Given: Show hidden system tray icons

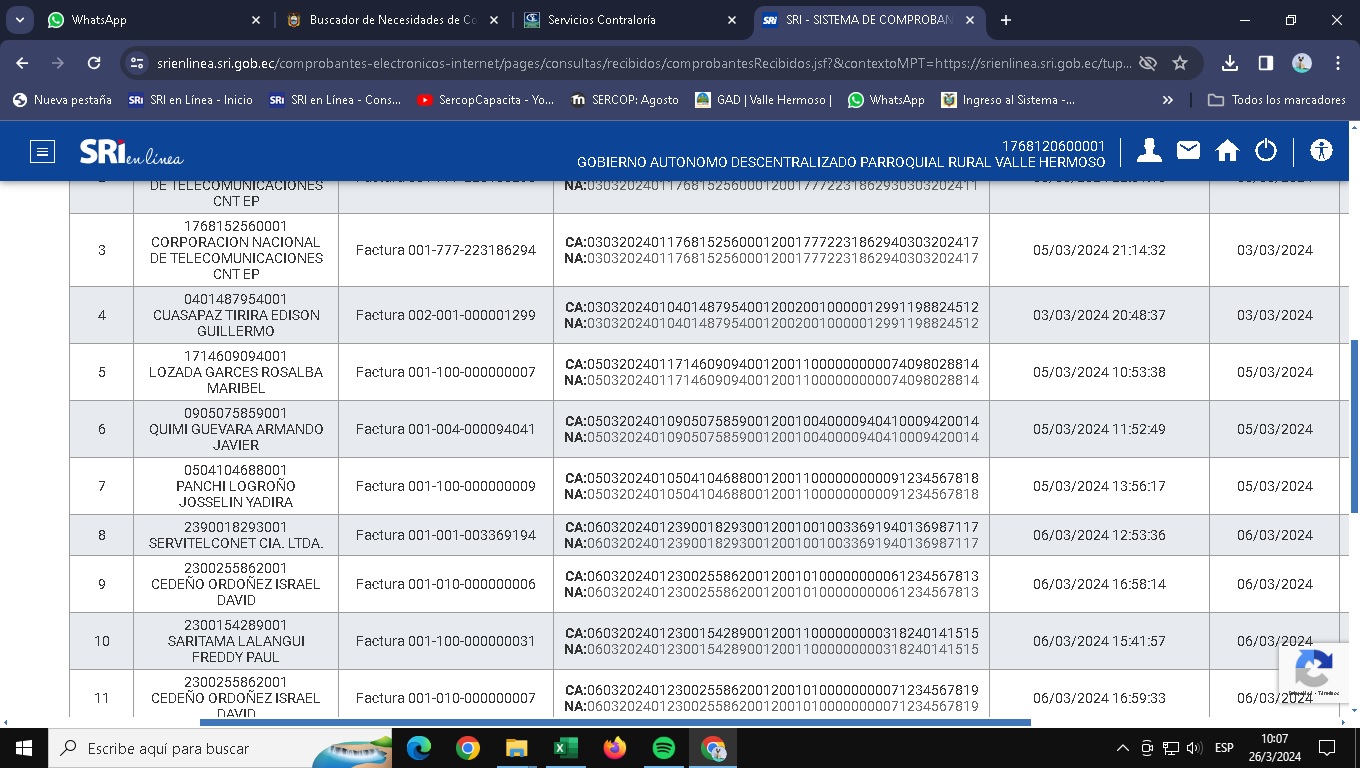Looking at the screenshot, I should pos(1122,748).
